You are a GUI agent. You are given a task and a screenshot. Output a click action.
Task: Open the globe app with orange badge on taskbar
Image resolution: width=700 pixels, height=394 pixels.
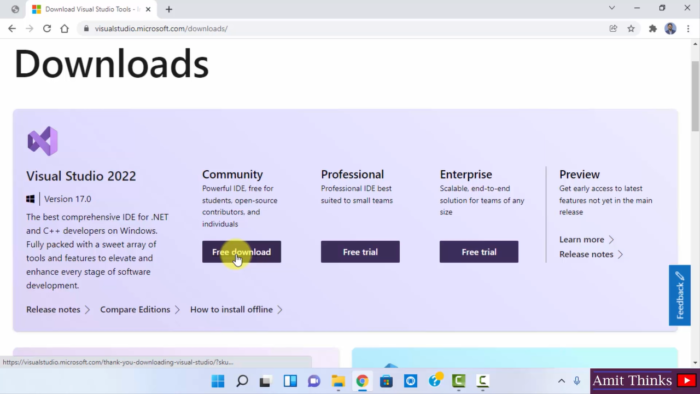pos(435,380)
